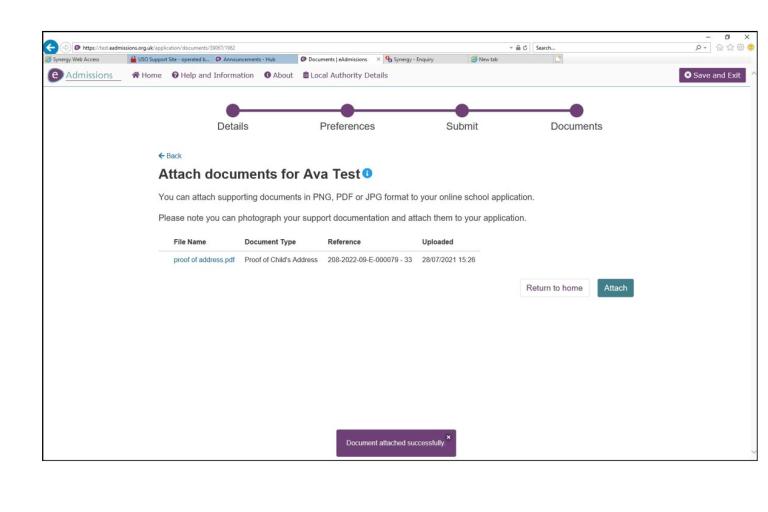This screenshot has height=512, width=768.
Task: Click the Return to home button
Action: 554,288
